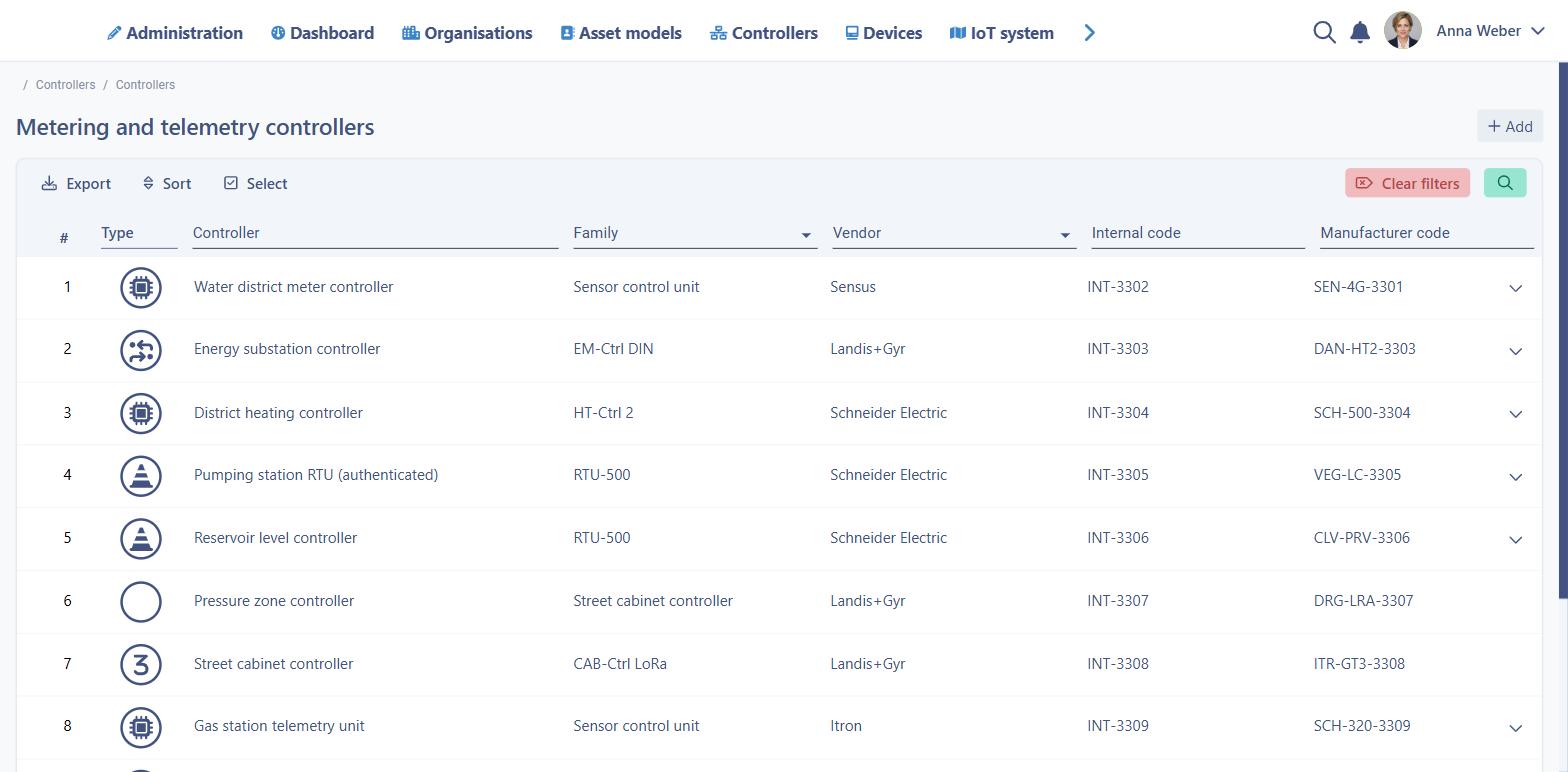
Task: Open Pressure zone controller entry
Action: [274, 601]
